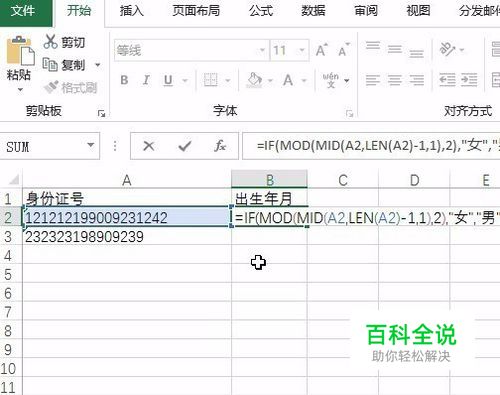
Task: Activate the 格式刷 format painter
Action: (x=71, y=87)
